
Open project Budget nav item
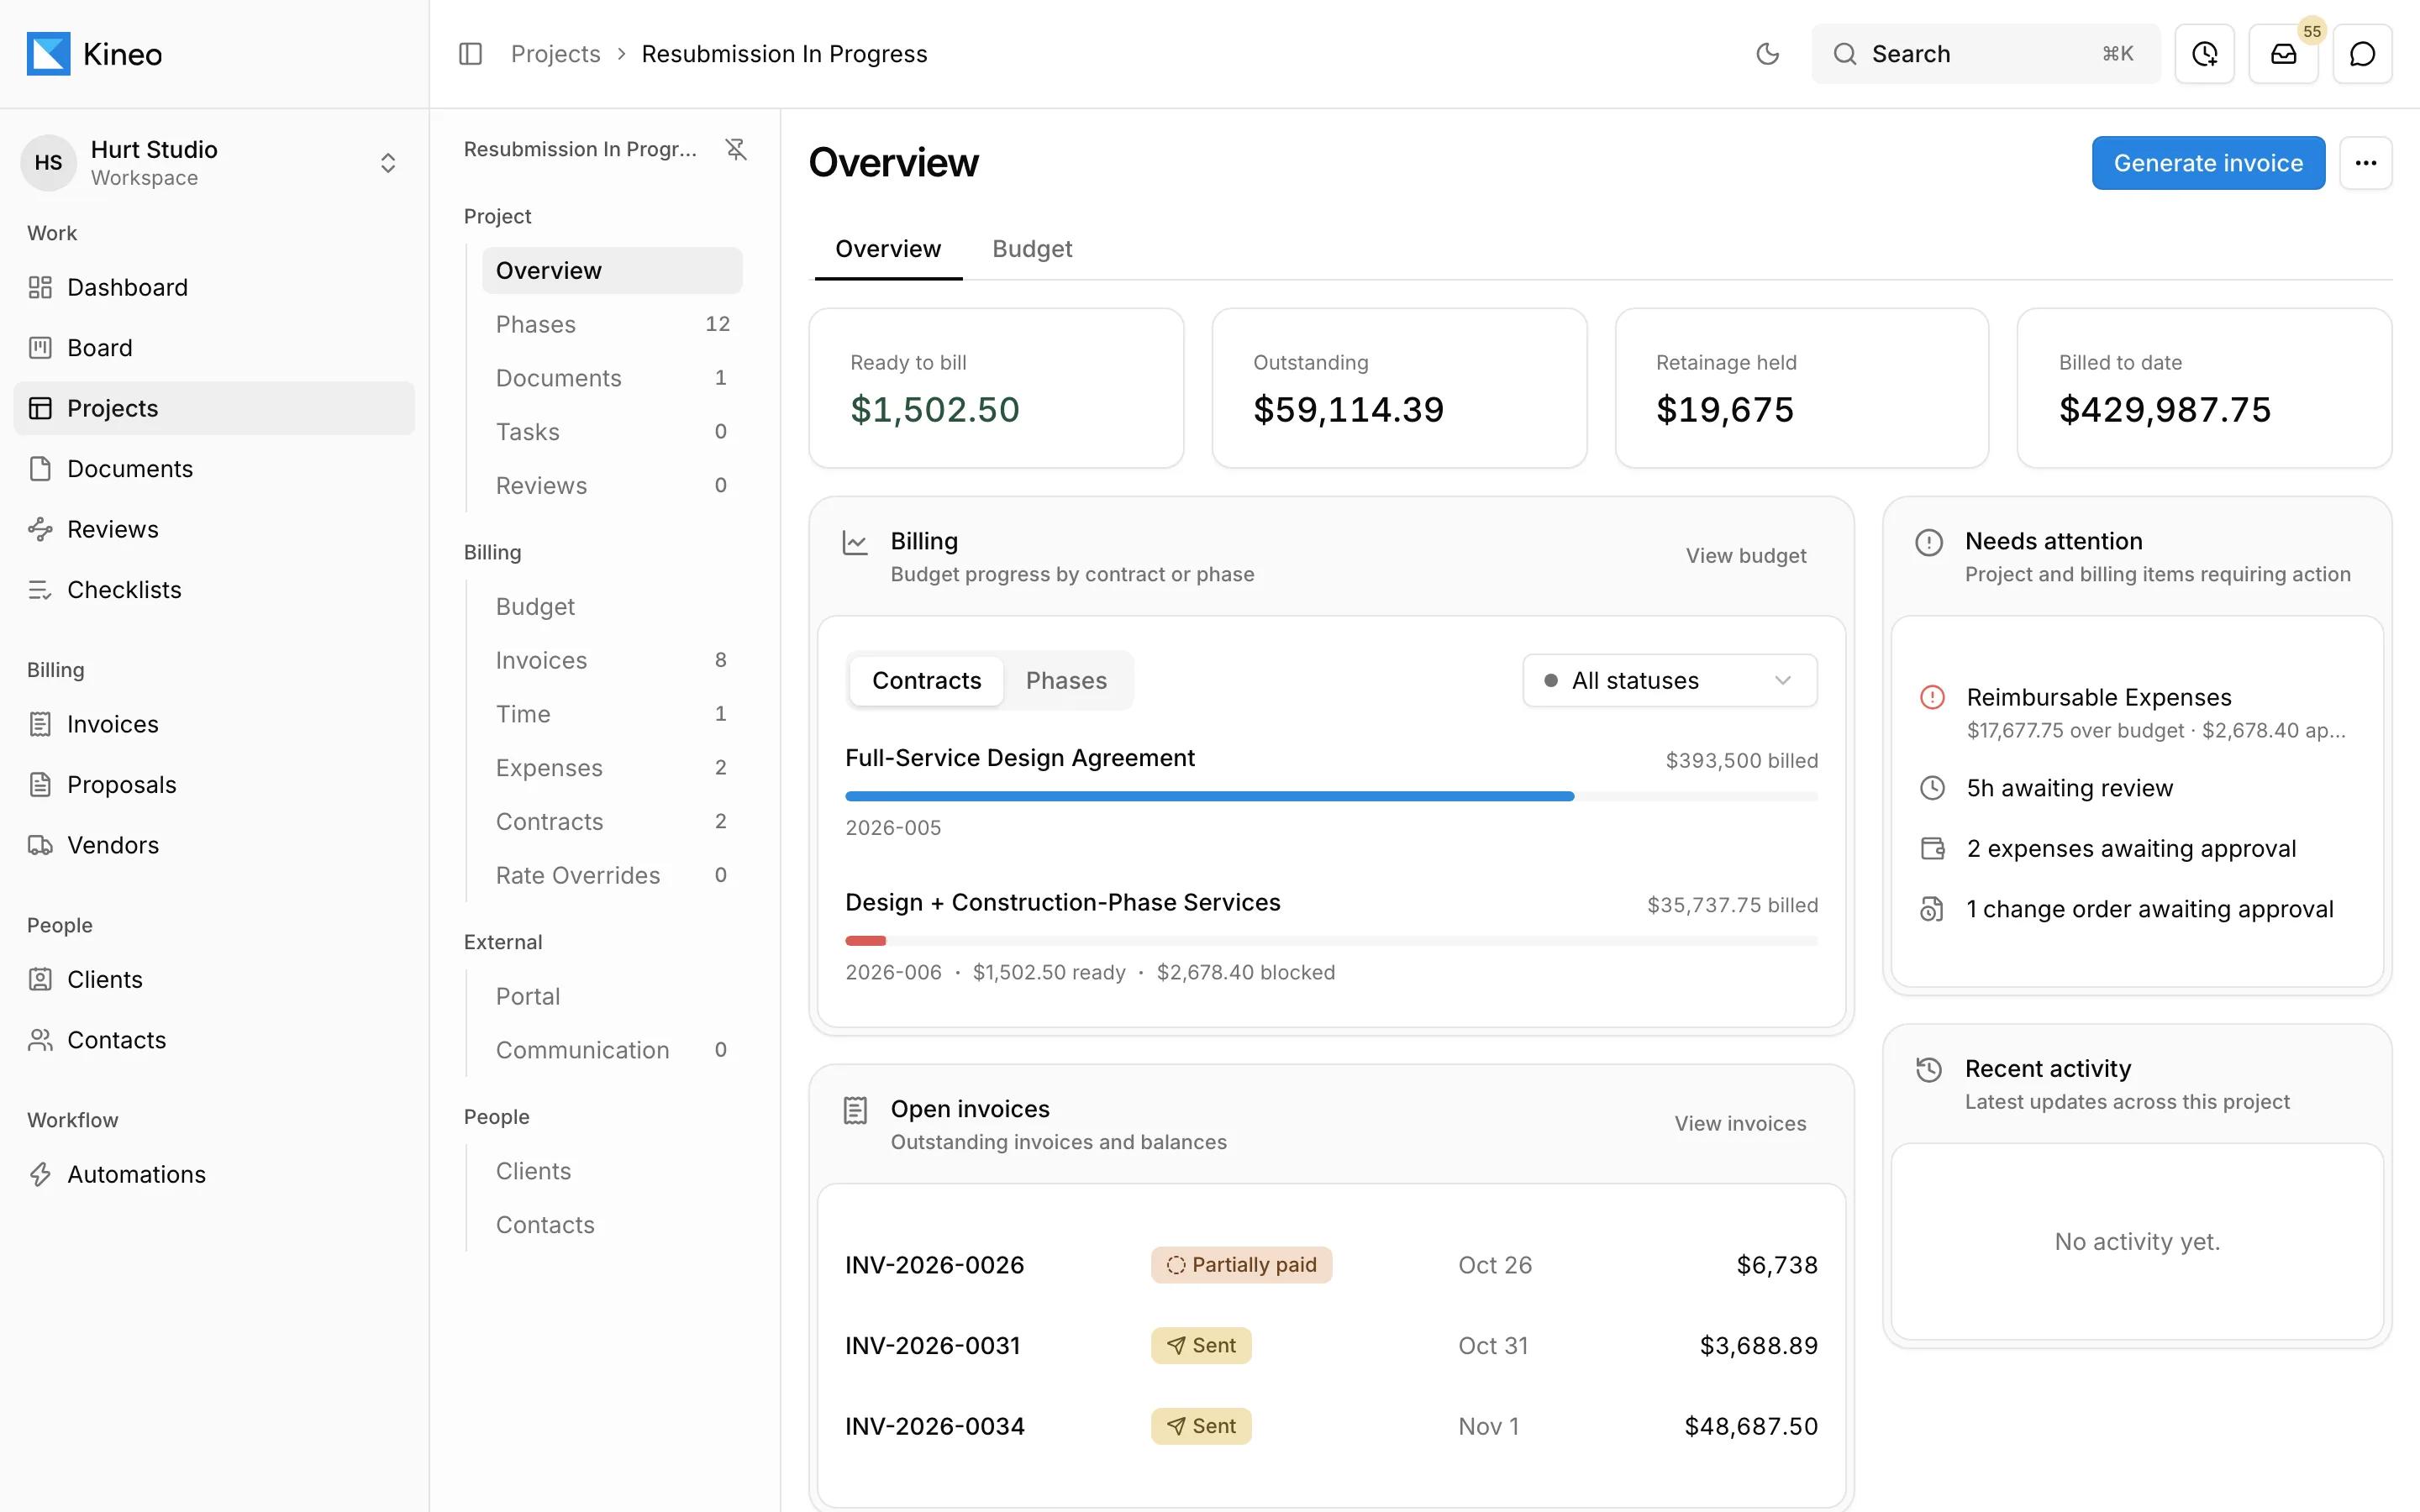click(x=612, y=607)
